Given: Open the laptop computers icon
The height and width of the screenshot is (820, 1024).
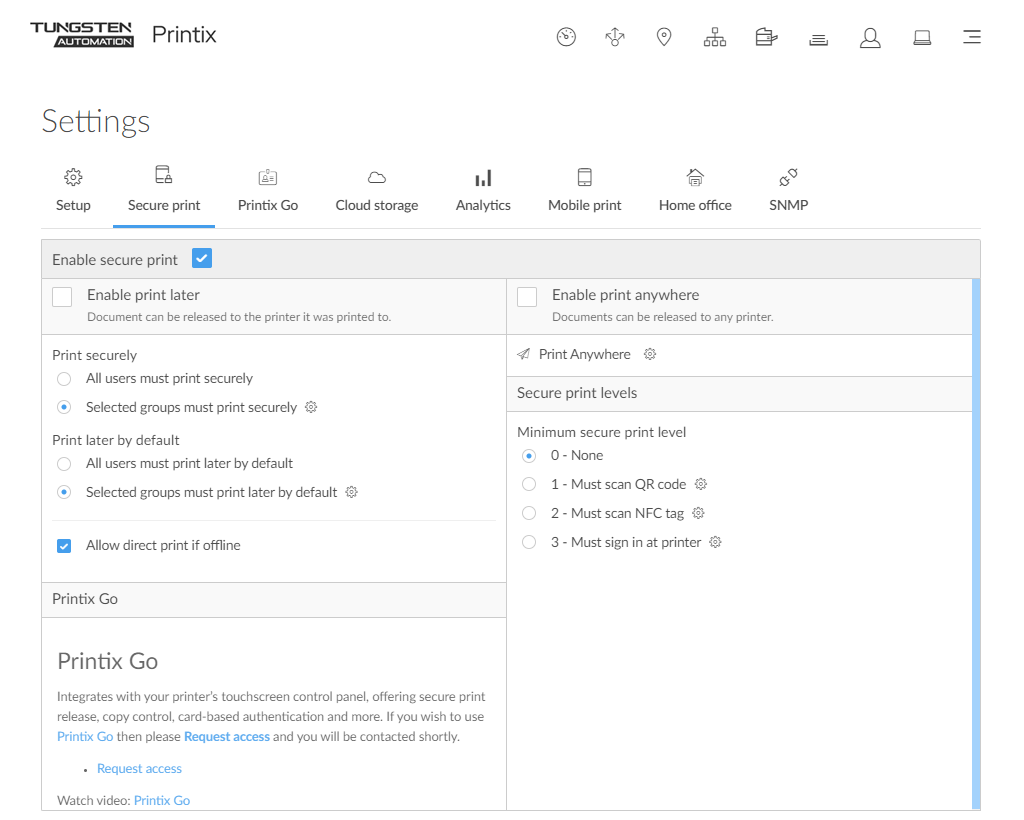Looking at the screenshot, I should [x=922, y=38].
